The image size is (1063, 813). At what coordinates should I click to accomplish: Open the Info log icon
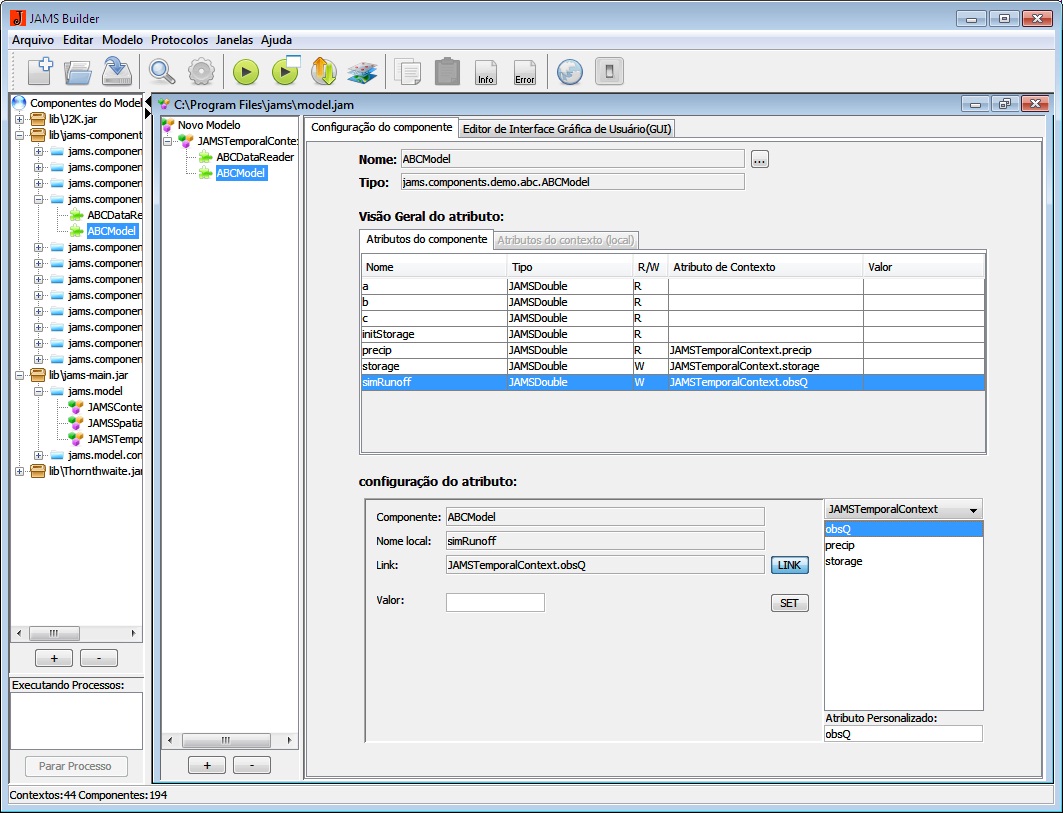[486, 72]
